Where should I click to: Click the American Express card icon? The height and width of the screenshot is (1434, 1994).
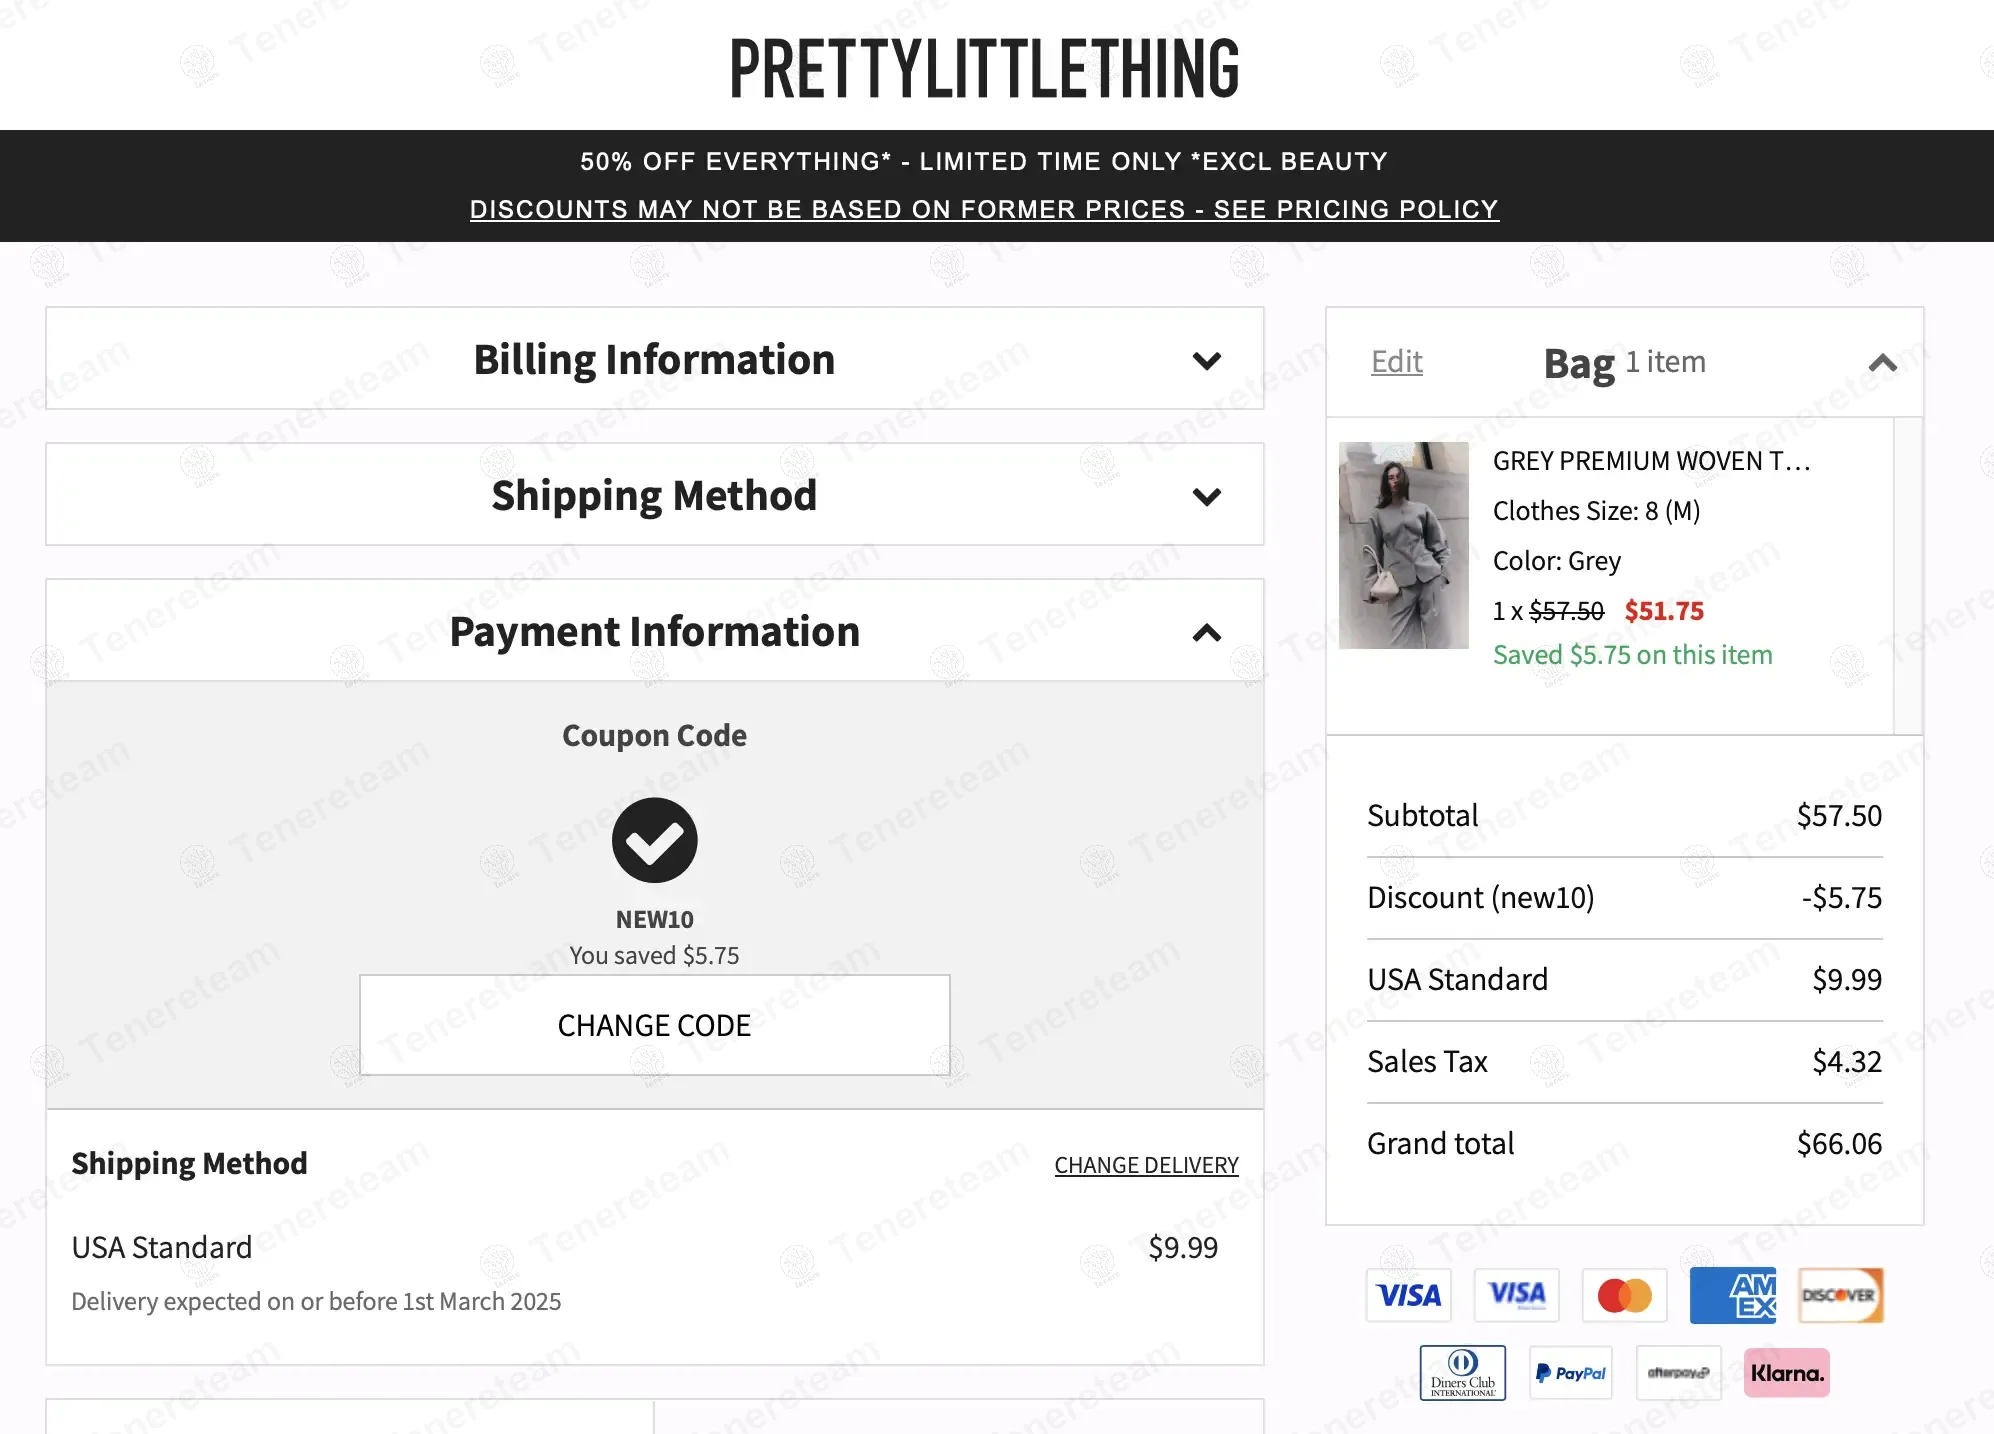[1732, 1296]
